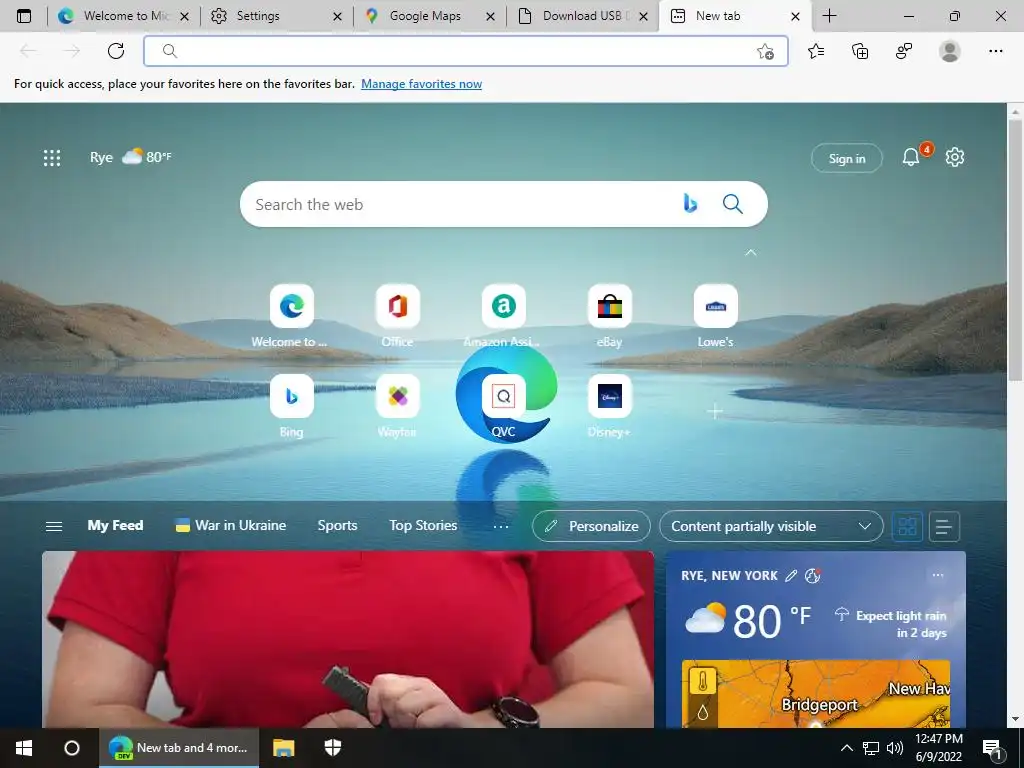Screen dimensions: 1024x768
Task: Open Cortana search circle on taskbar
Action: click(71, 748)
